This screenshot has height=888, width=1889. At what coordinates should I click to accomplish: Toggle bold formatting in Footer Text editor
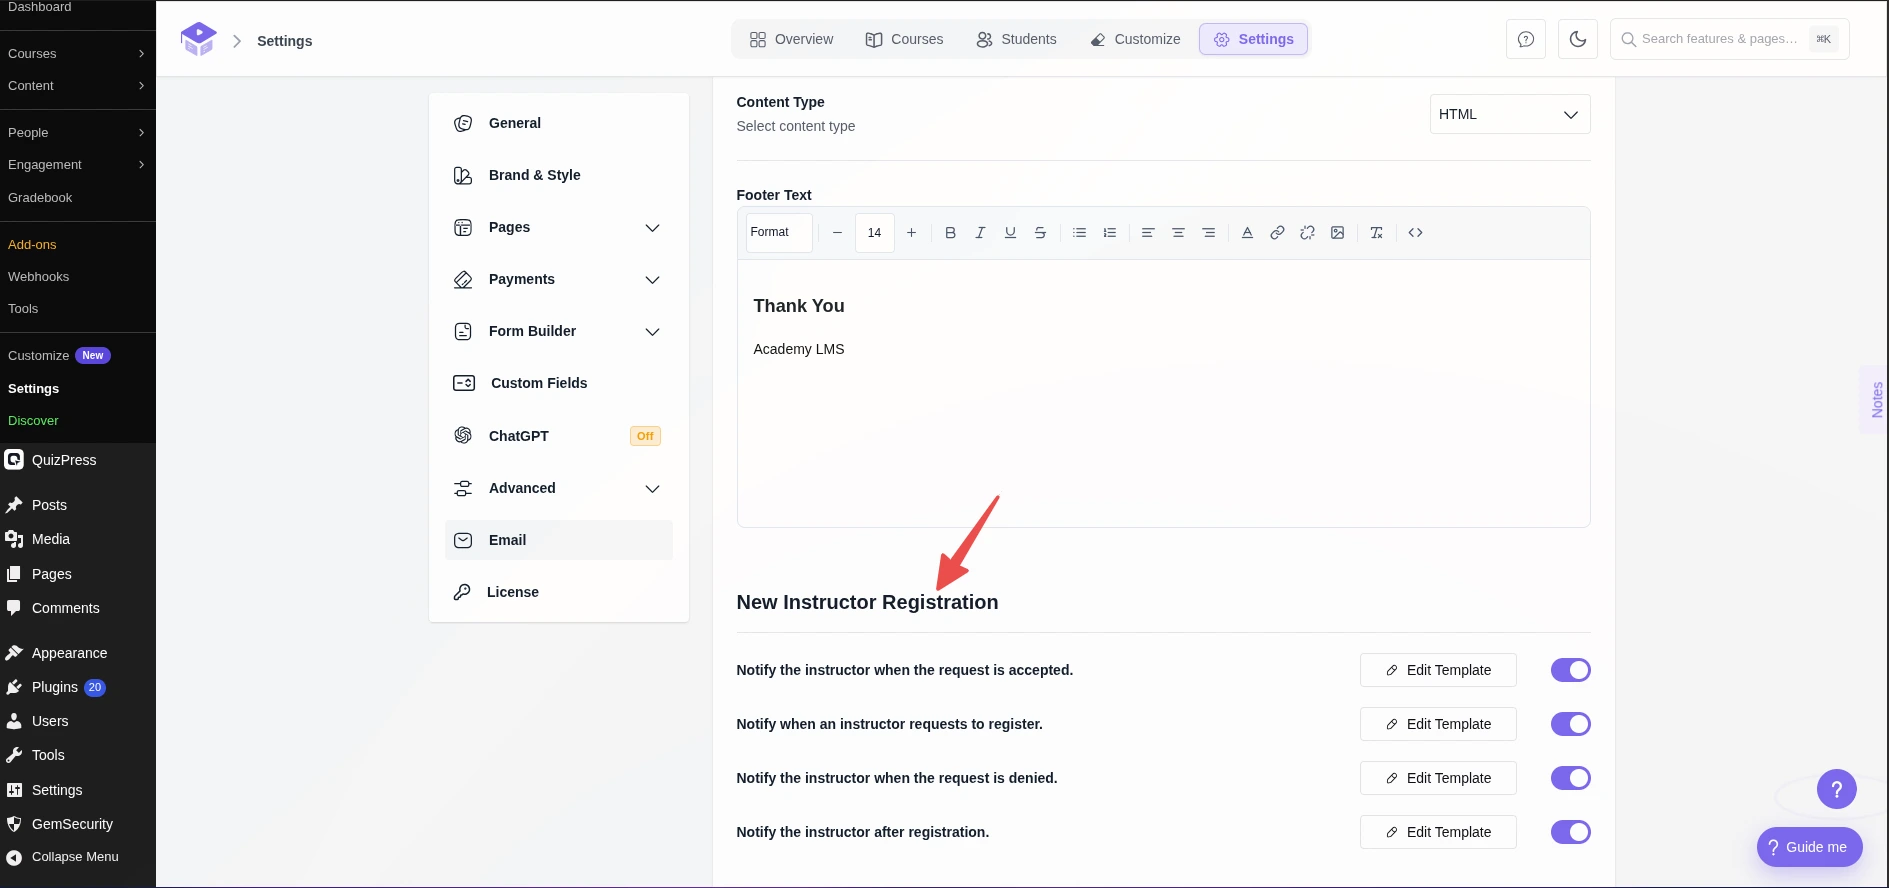click(x=950, y=233)
